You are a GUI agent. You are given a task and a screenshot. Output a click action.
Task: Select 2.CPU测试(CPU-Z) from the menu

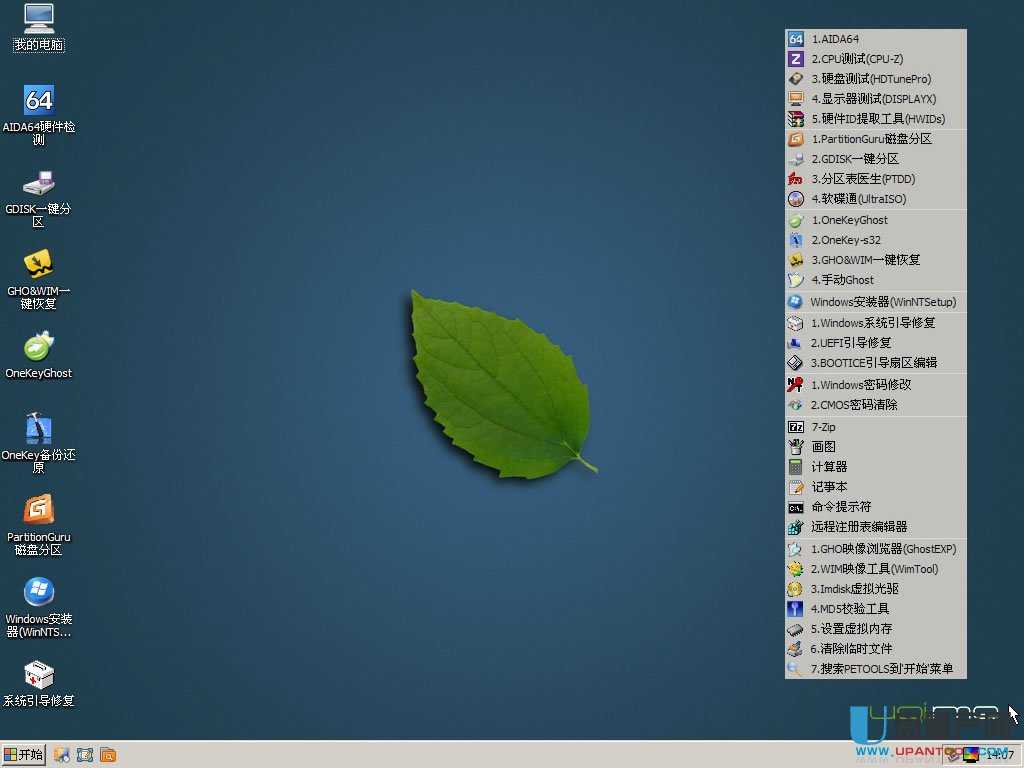(857, 59)
